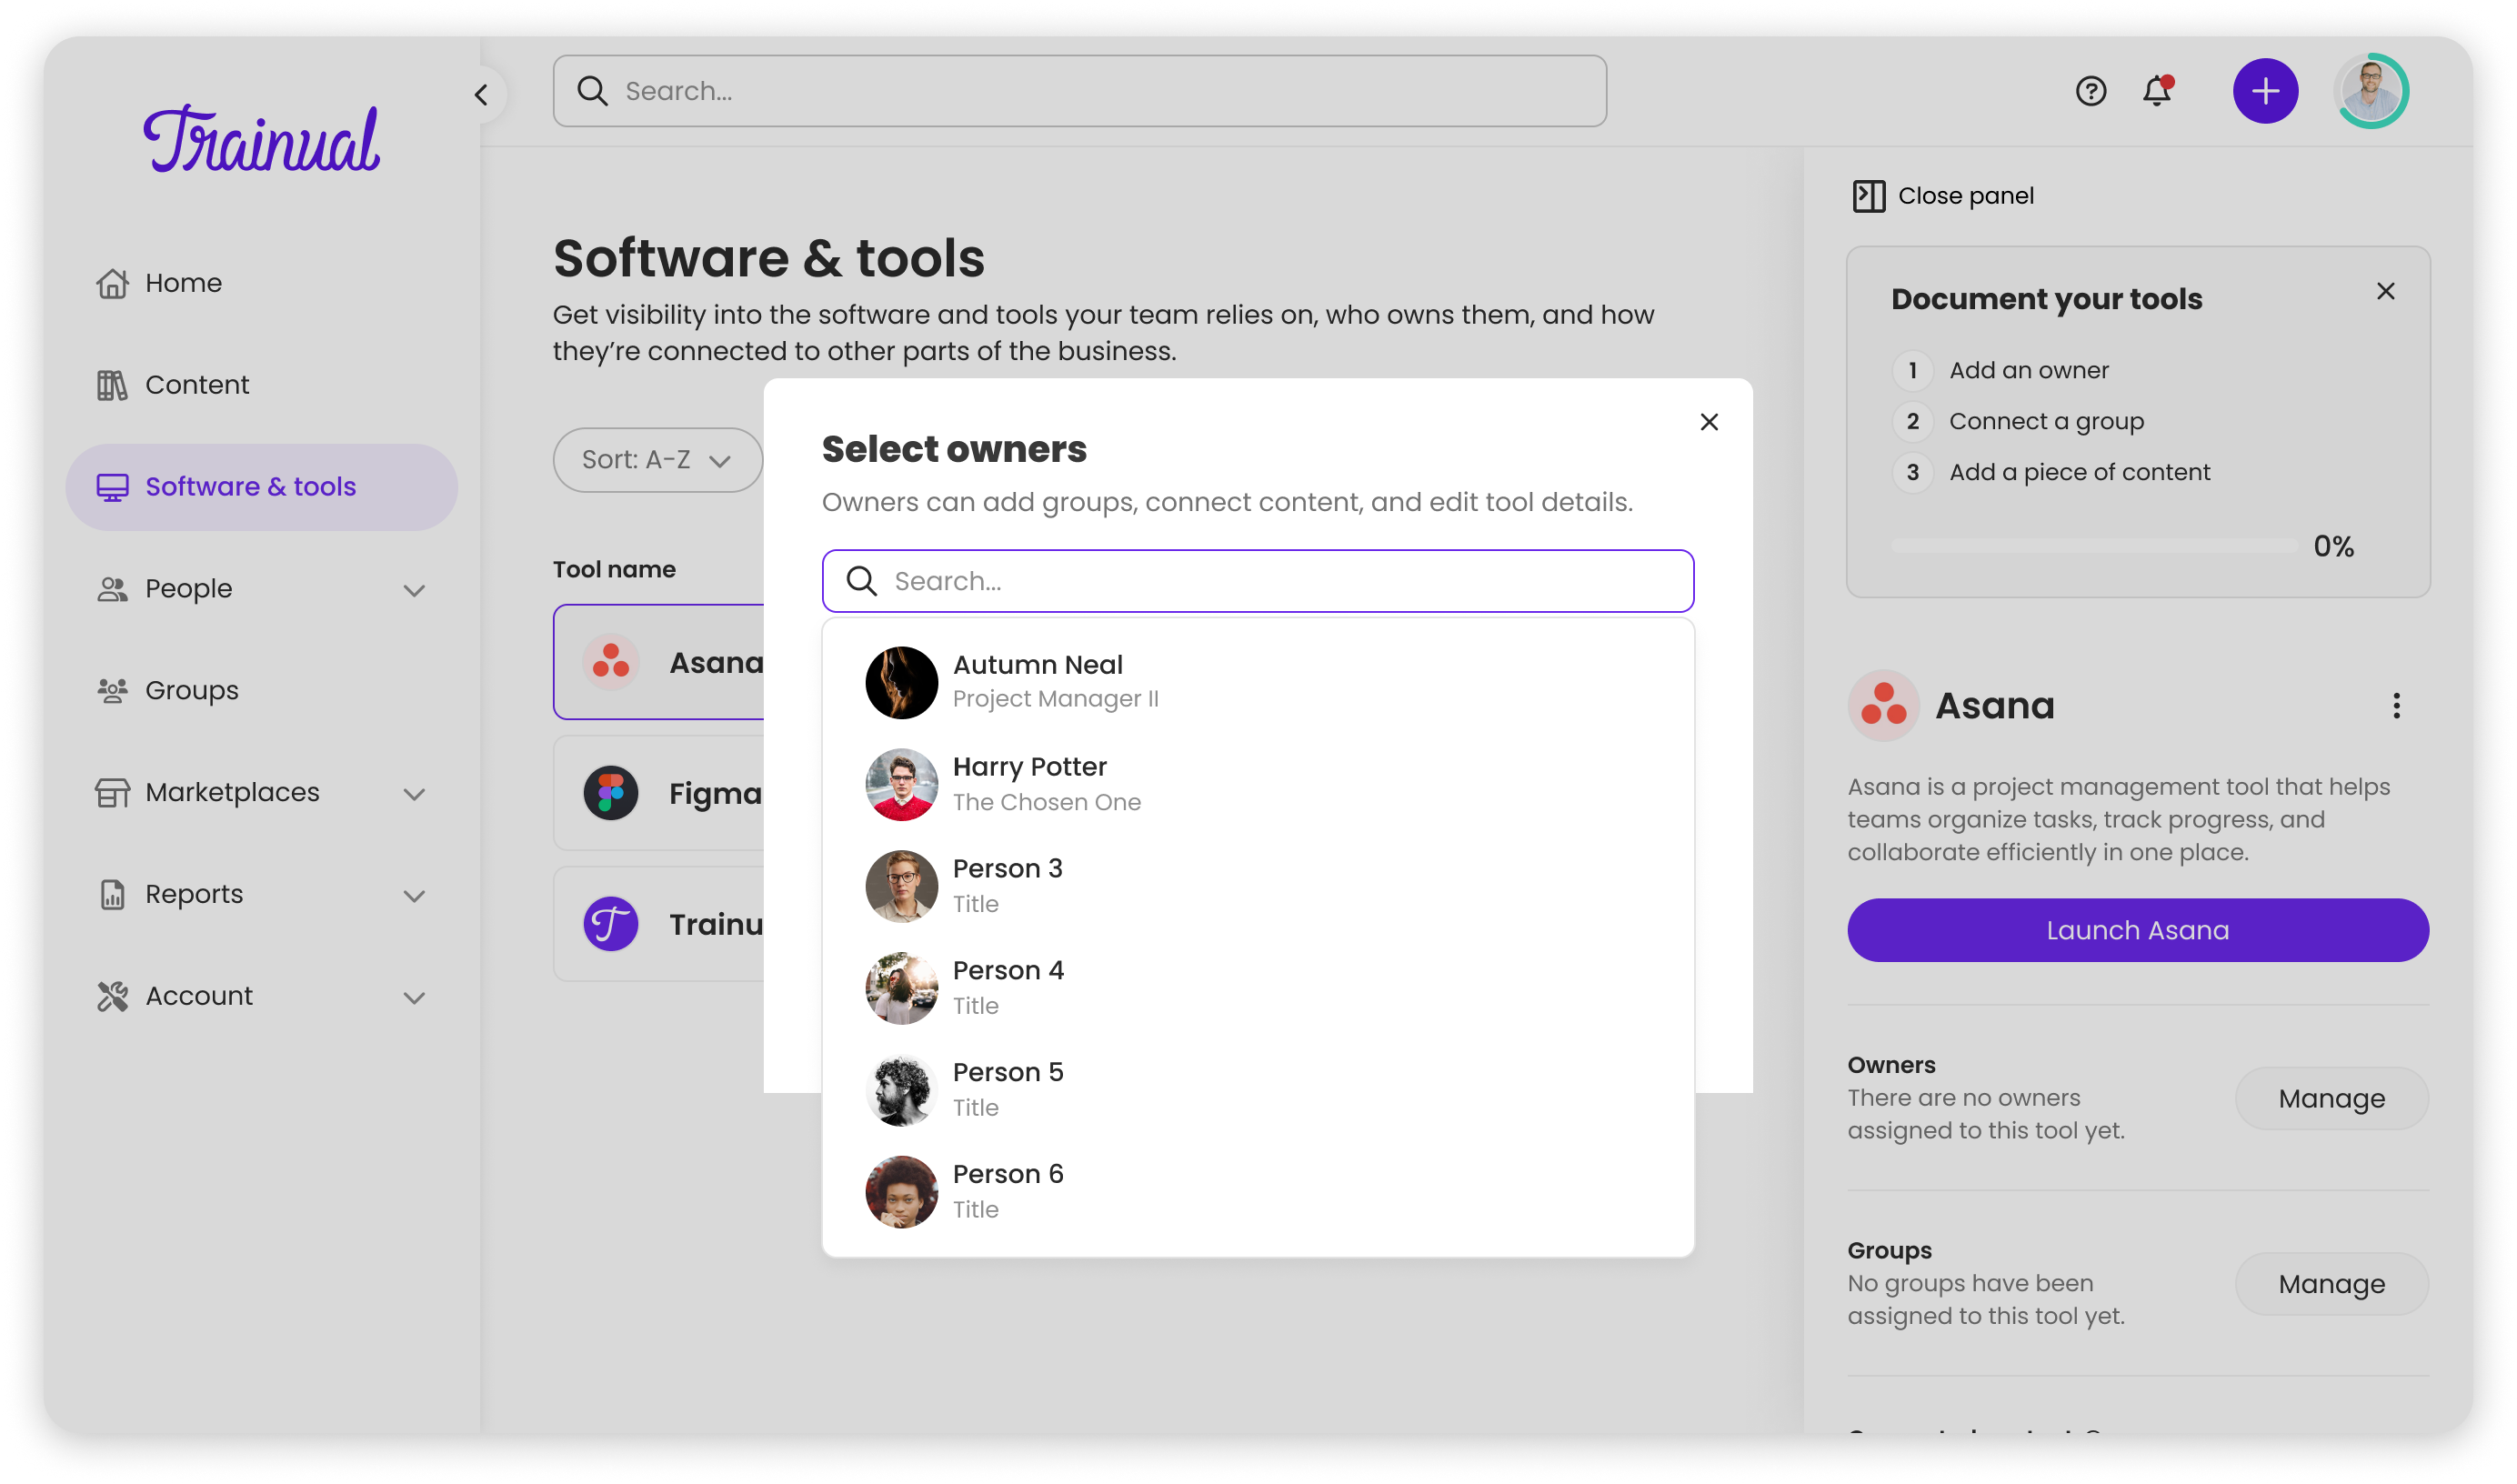Click the Launch Asana button
The width and height of the screenshot is (2517, 1484).
[x=2137, y=930]
